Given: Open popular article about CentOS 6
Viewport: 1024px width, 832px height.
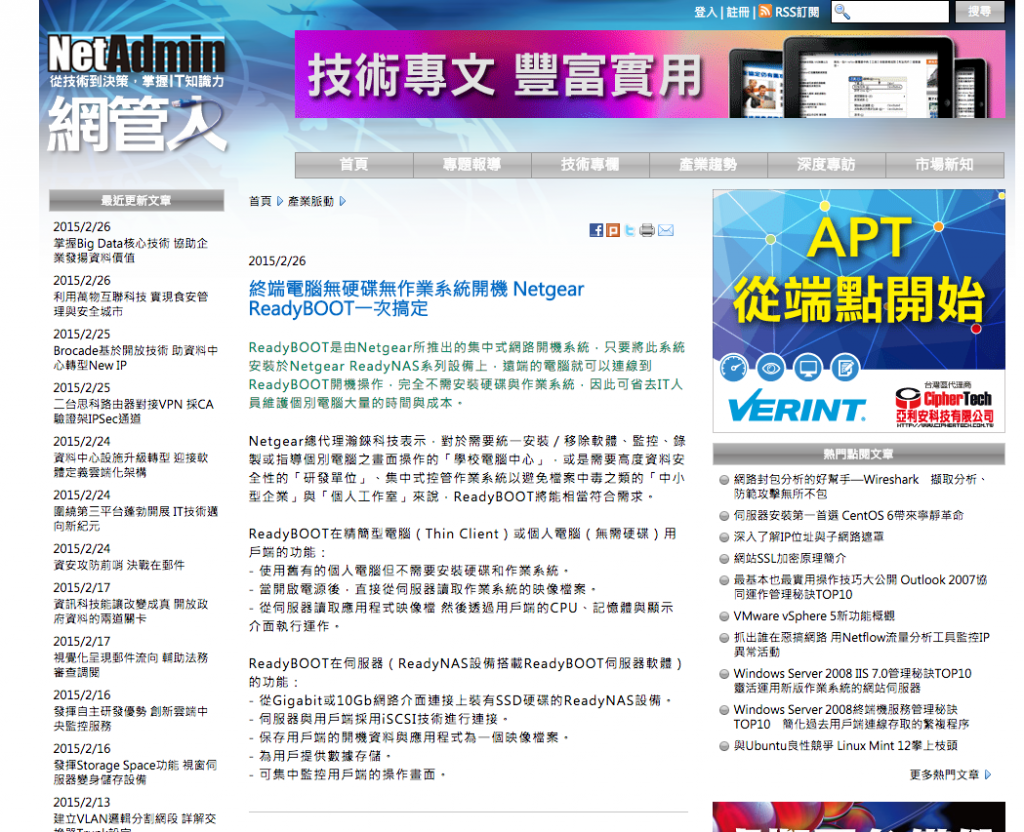Looking at the screenshot, I should point(848,515).
